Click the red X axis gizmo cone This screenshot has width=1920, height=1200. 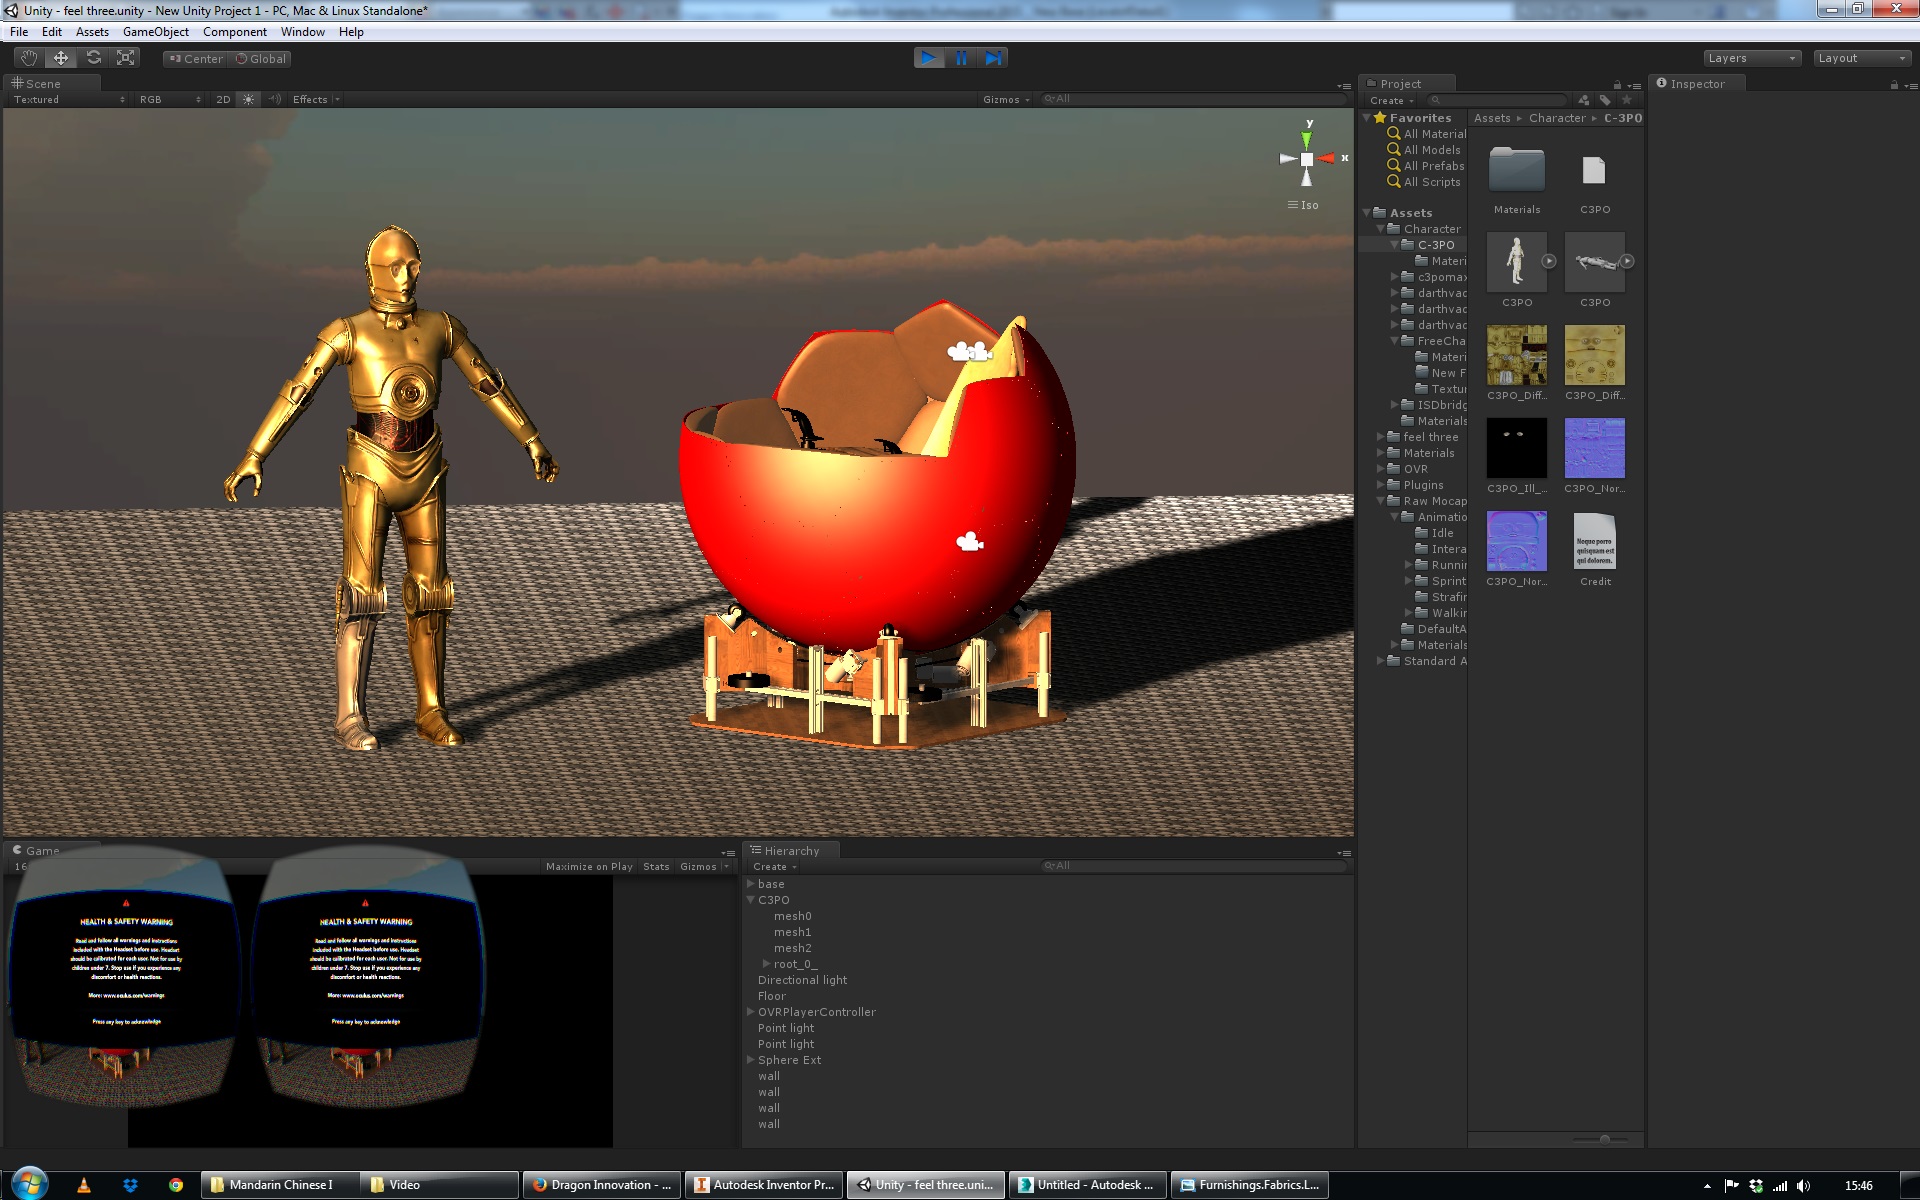coord(1328,158)
